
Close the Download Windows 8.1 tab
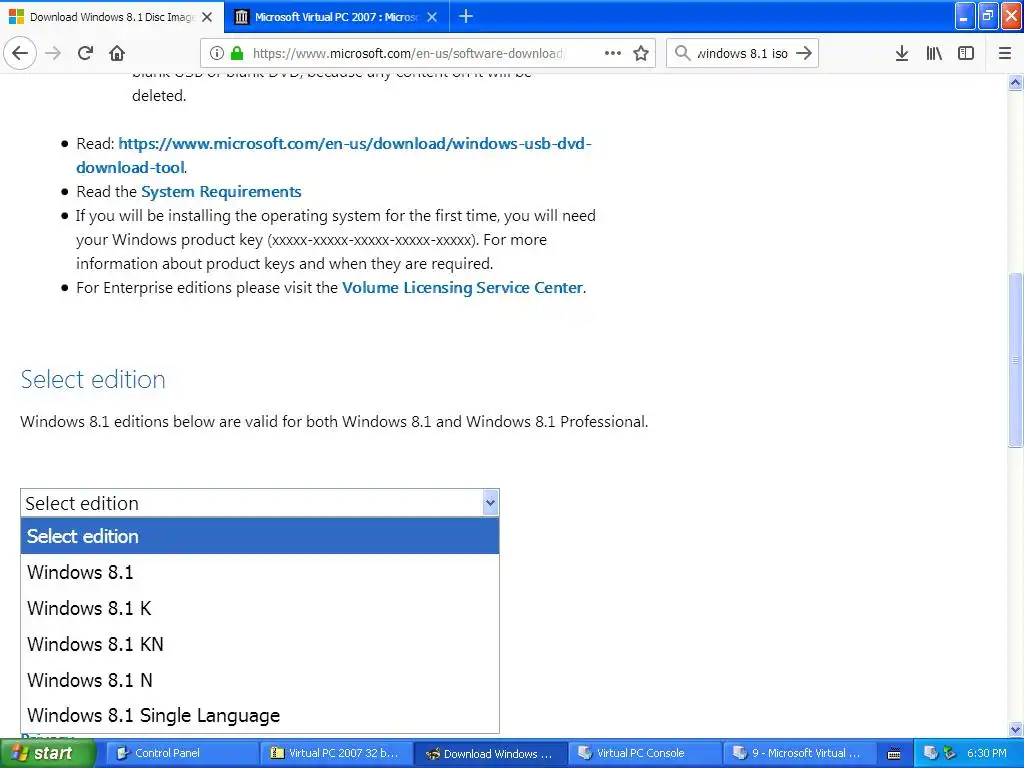[207, 17]
